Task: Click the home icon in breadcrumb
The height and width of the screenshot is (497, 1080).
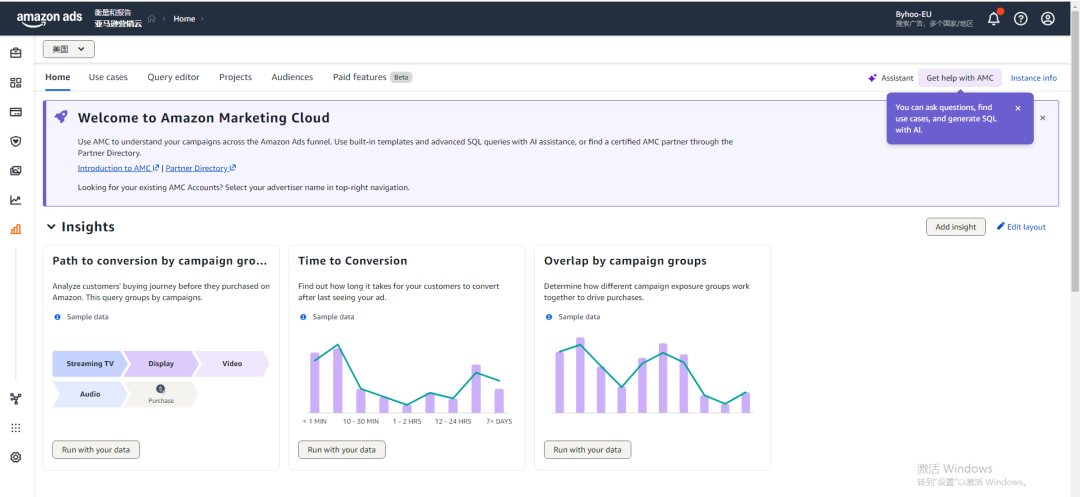Action: point(152,18)
